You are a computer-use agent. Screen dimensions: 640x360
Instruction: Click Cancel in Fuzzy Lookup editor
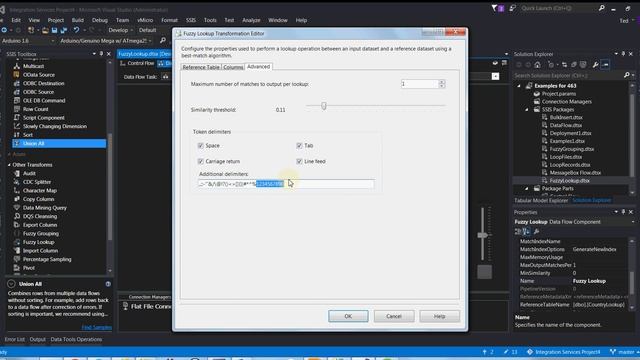394,316
